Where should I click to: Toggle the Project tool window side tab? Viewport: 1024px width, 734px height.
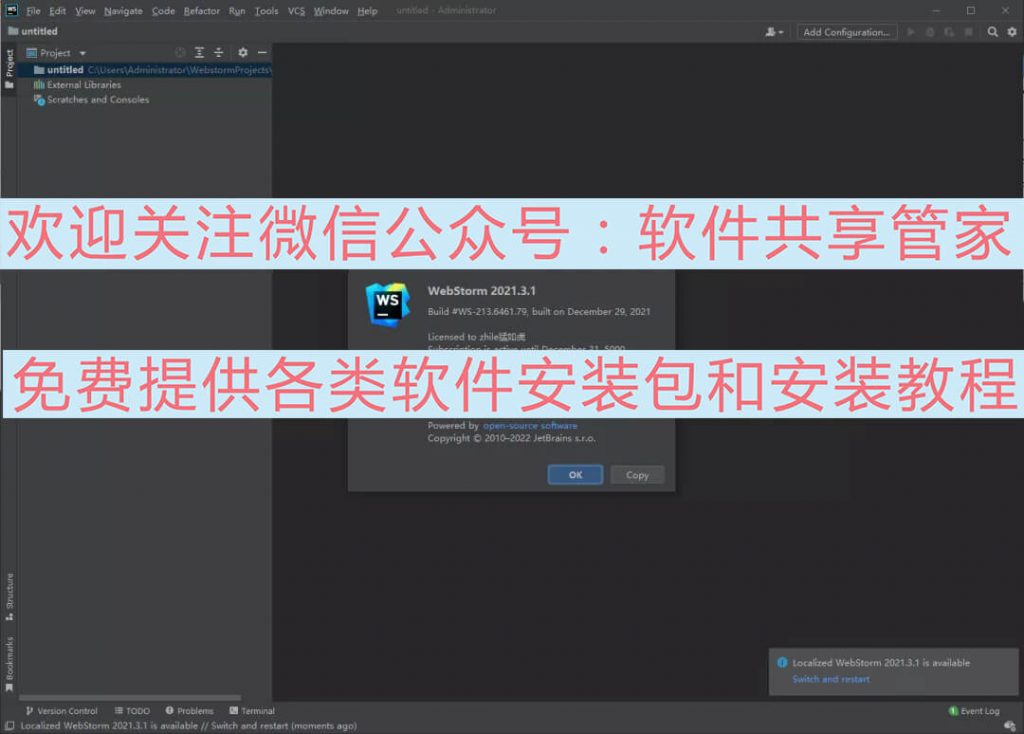(x=9, y=69)
